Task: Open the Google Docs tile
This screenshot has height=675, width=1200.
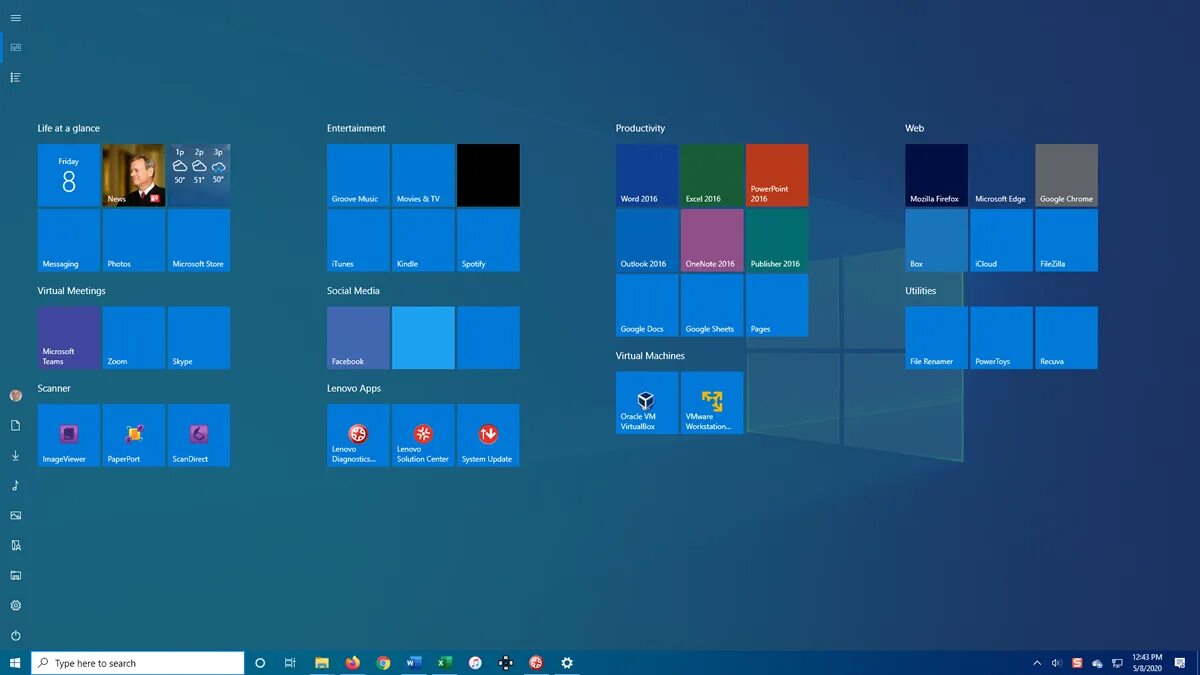Action: (x=647, y=305)
